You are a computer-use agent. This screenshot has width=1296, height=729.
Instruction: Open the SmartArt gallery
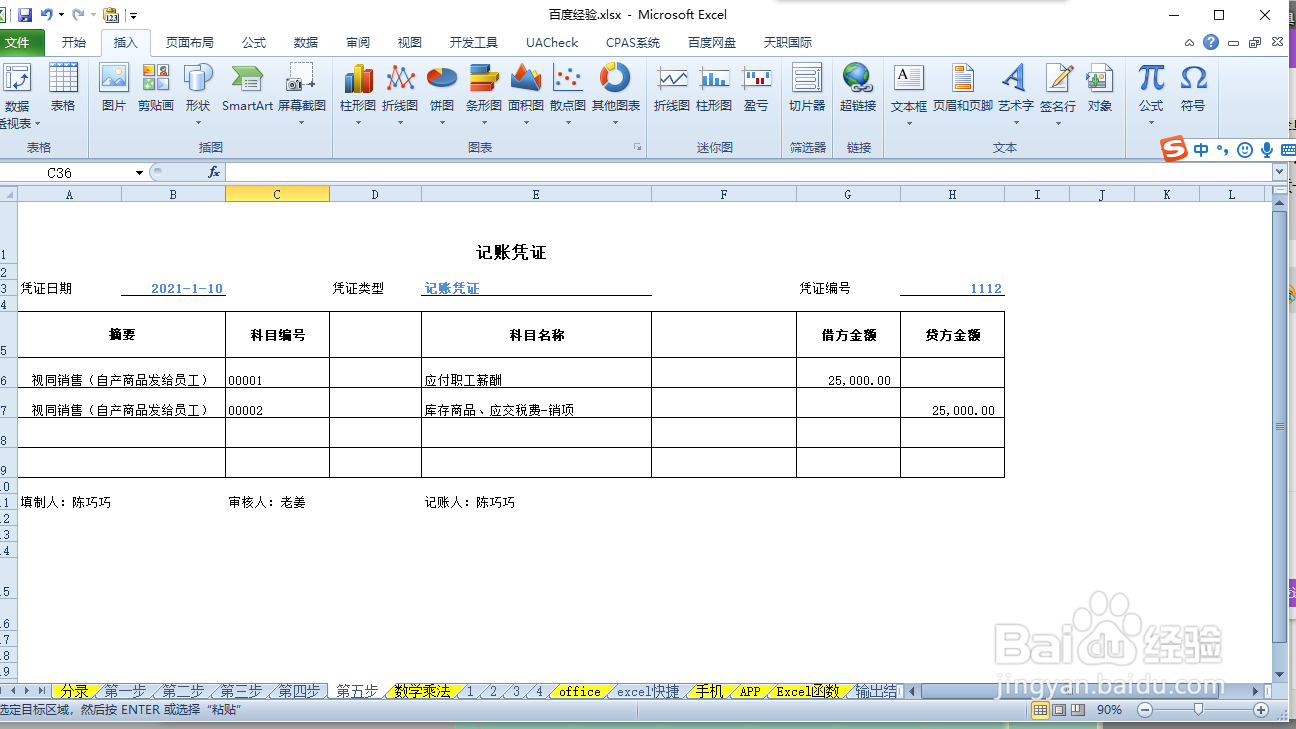(247, 90)
